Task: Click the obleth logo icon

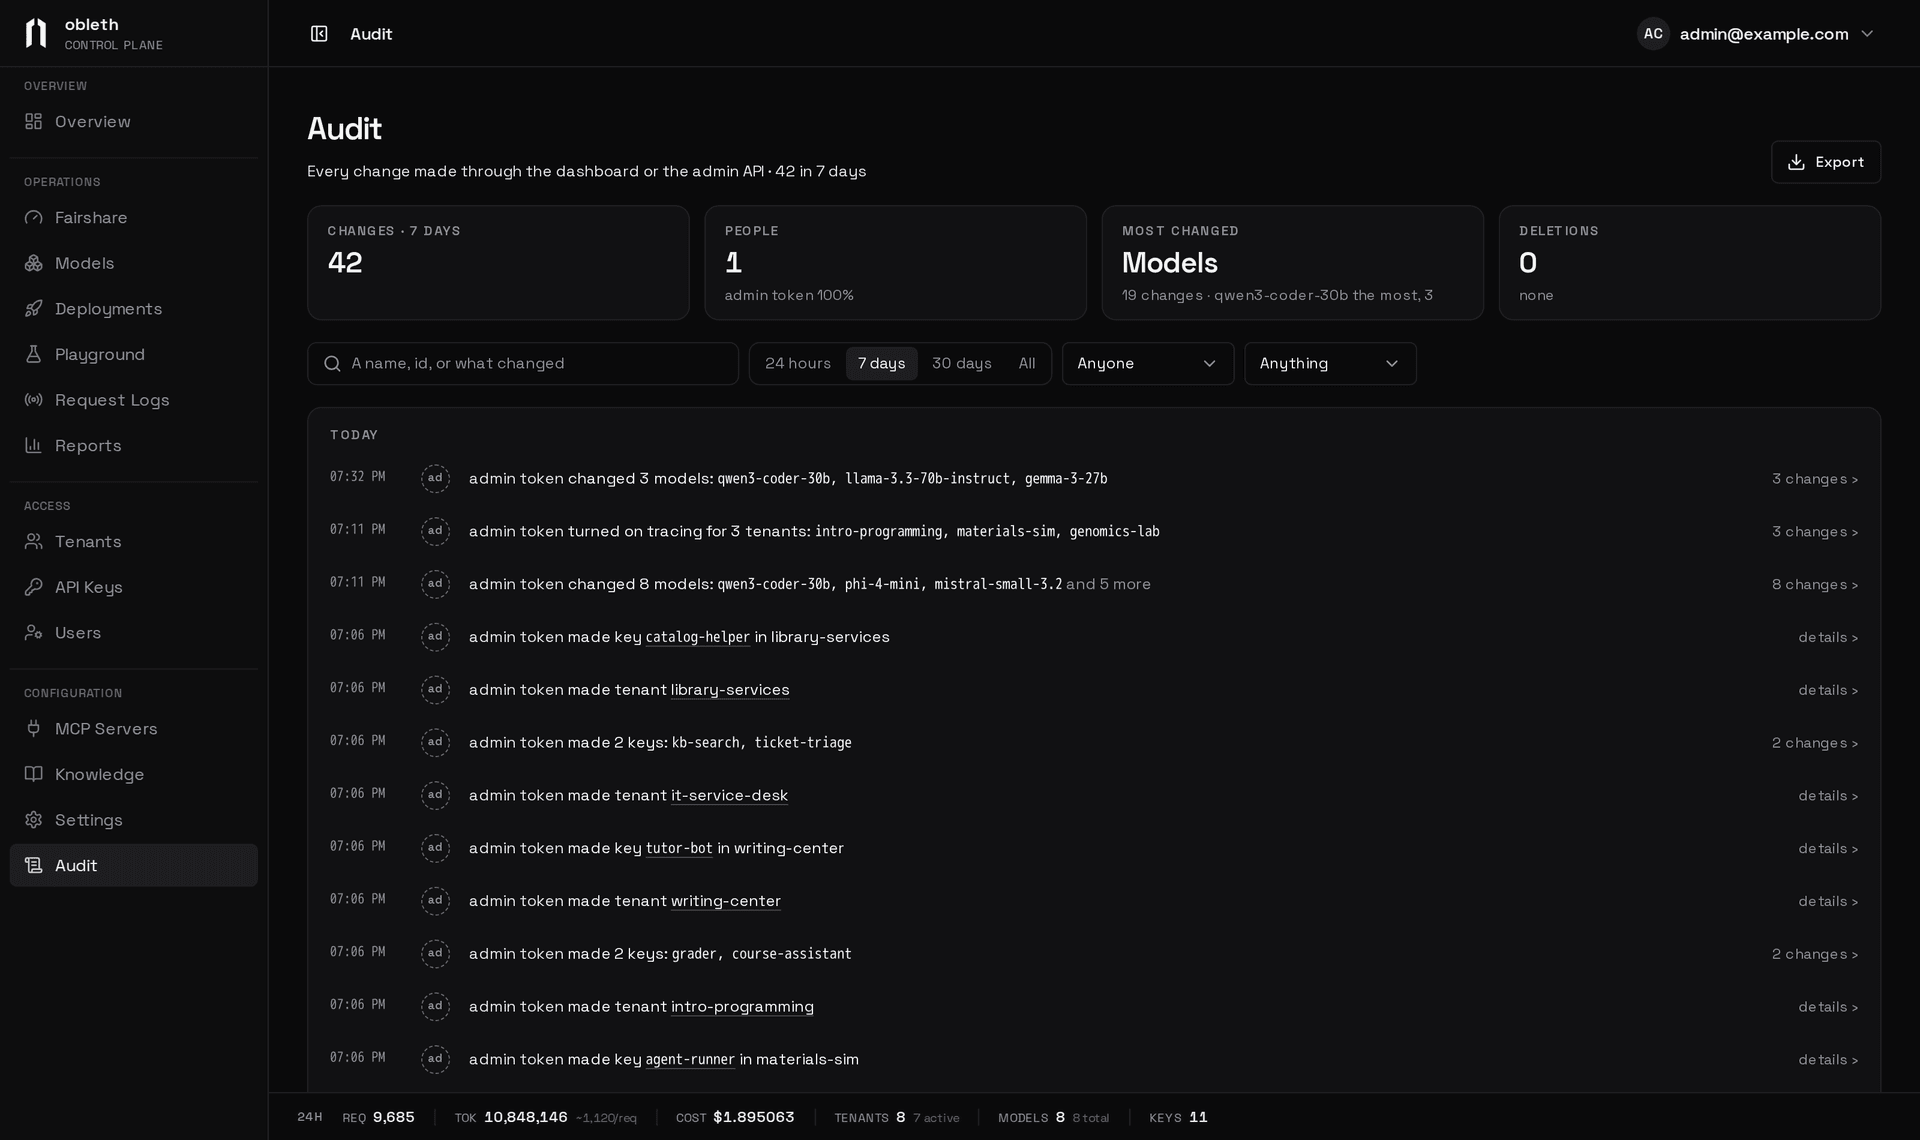Action: pyautogui.click(x=36, y=33)
